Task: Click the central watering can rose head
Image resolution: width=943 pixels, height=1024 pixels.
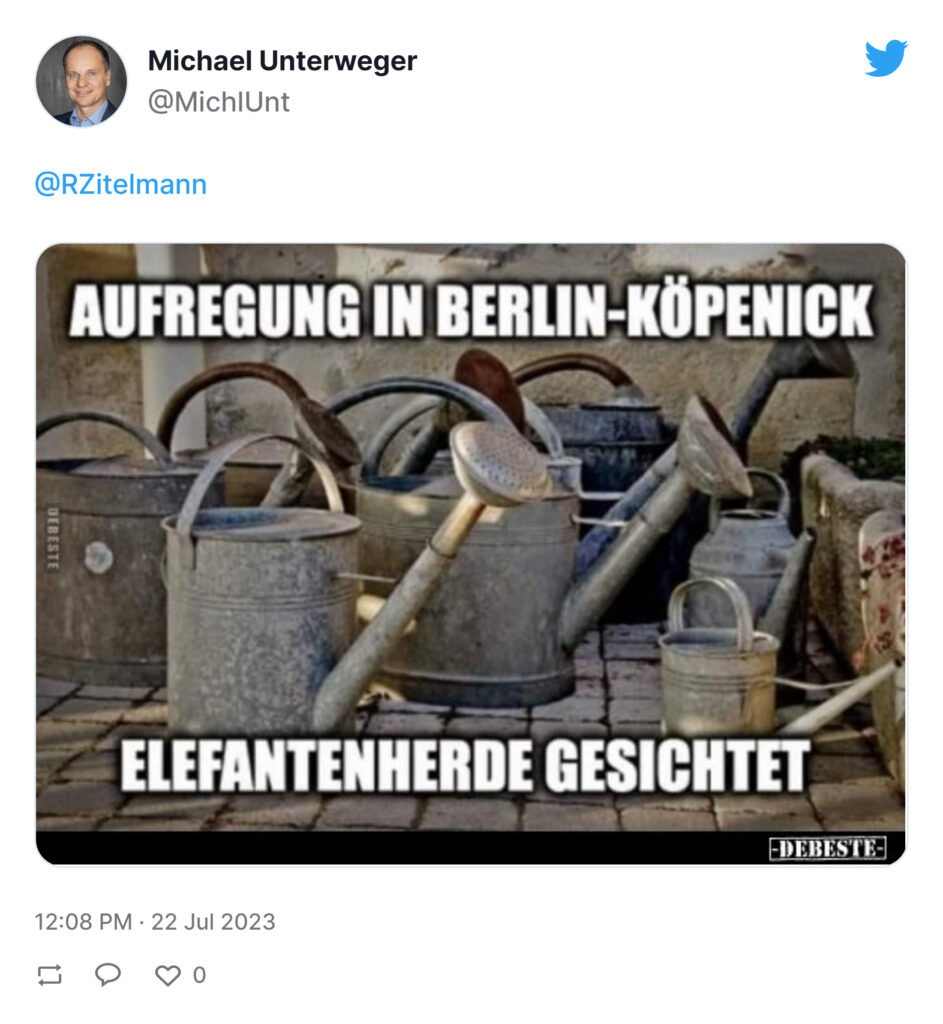Action: coord(500,461)
